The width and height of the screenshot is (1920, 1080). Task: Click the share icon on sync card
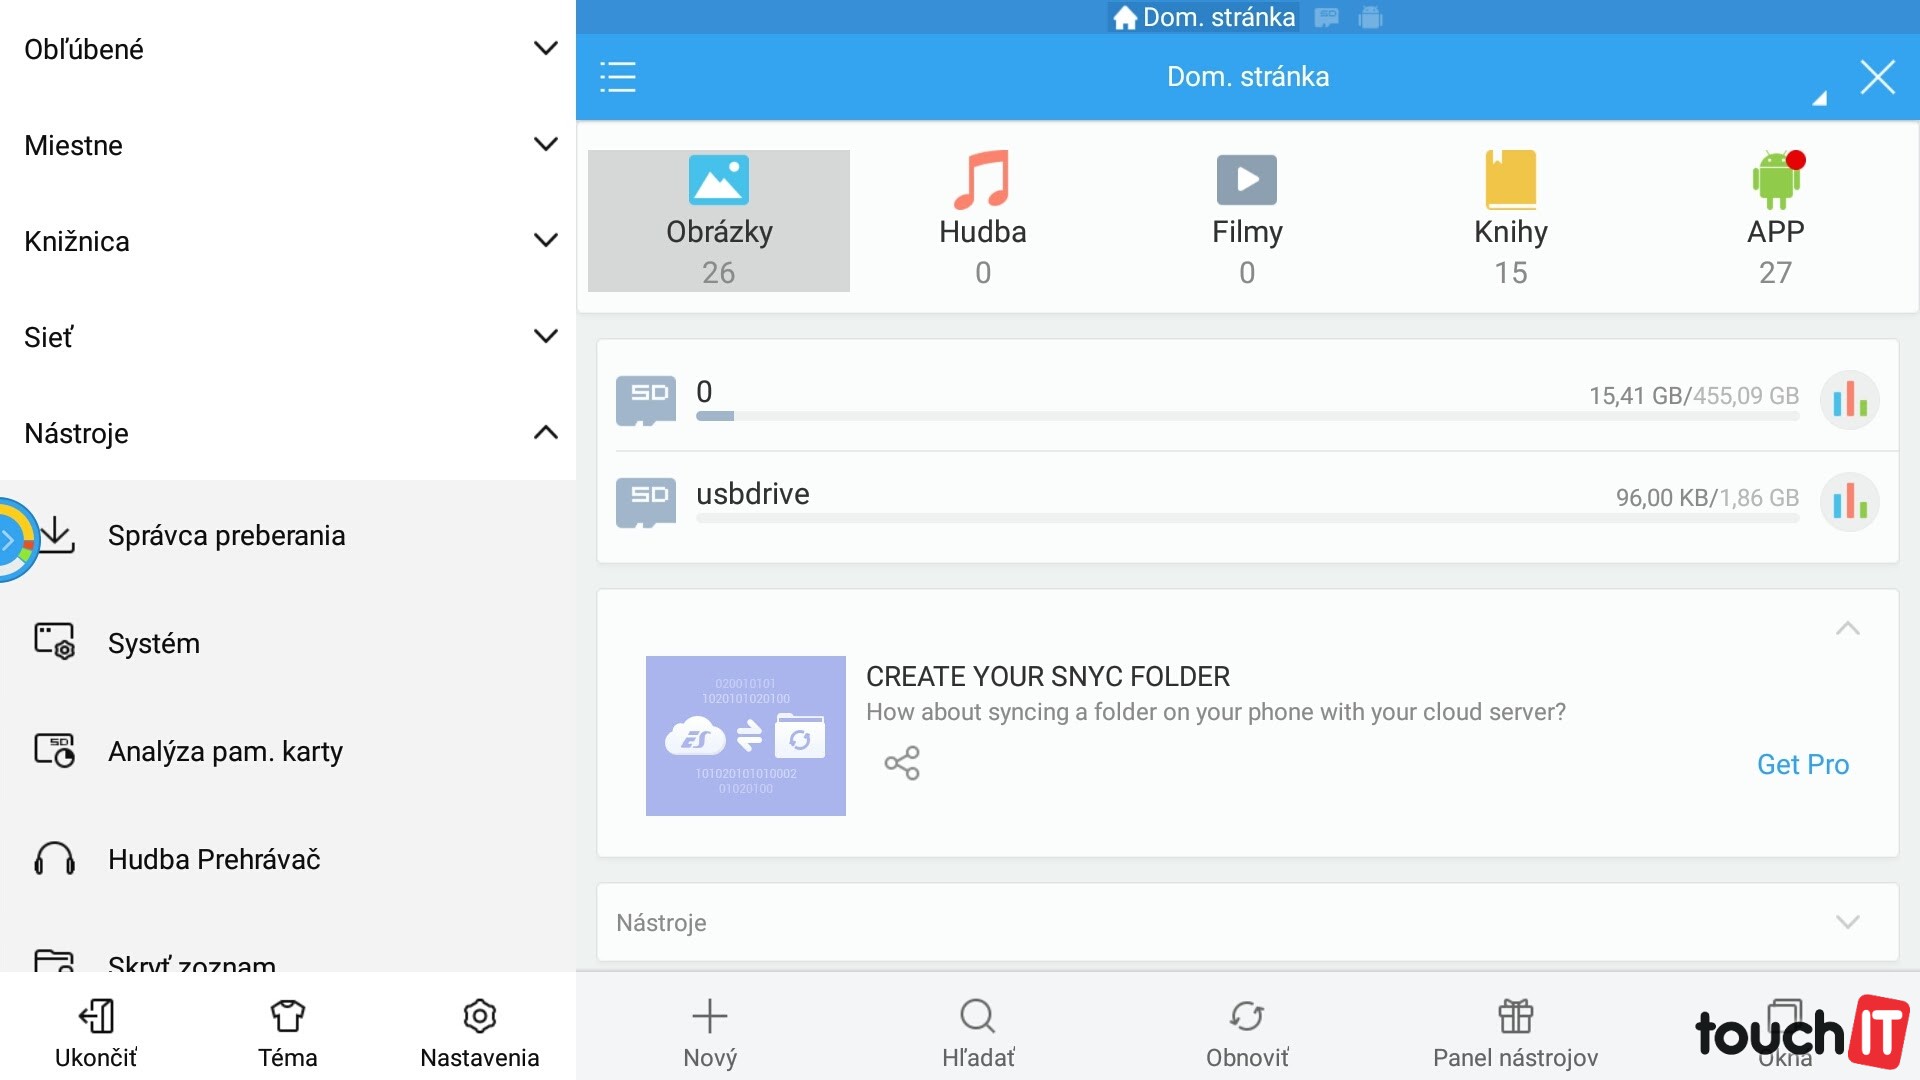click(901, 763)
